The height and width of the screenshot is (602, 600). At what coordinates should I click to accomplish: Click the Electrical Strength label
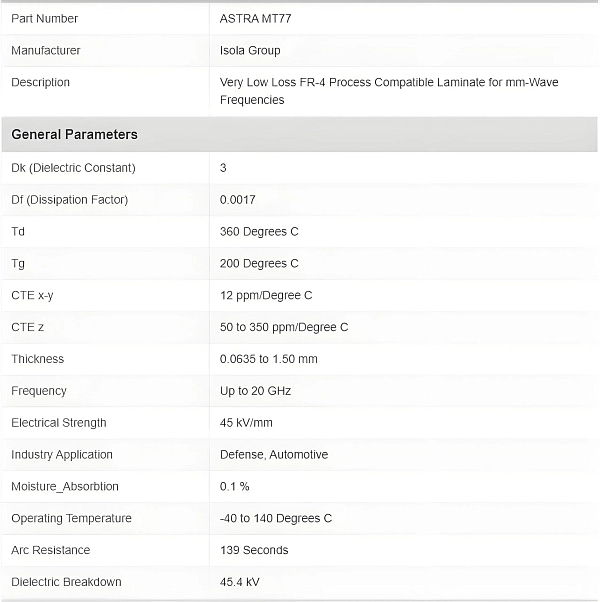[x=59, y=423]
